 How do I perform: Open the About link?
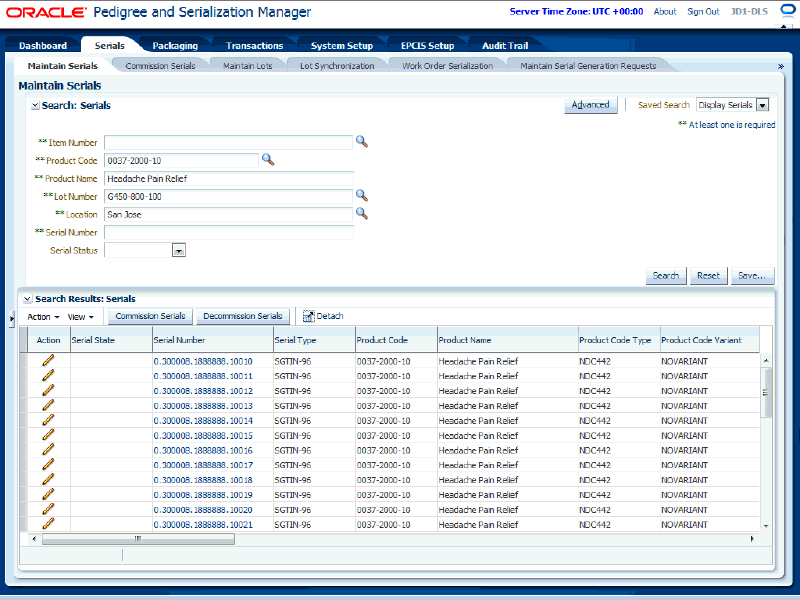click(665, 11)
